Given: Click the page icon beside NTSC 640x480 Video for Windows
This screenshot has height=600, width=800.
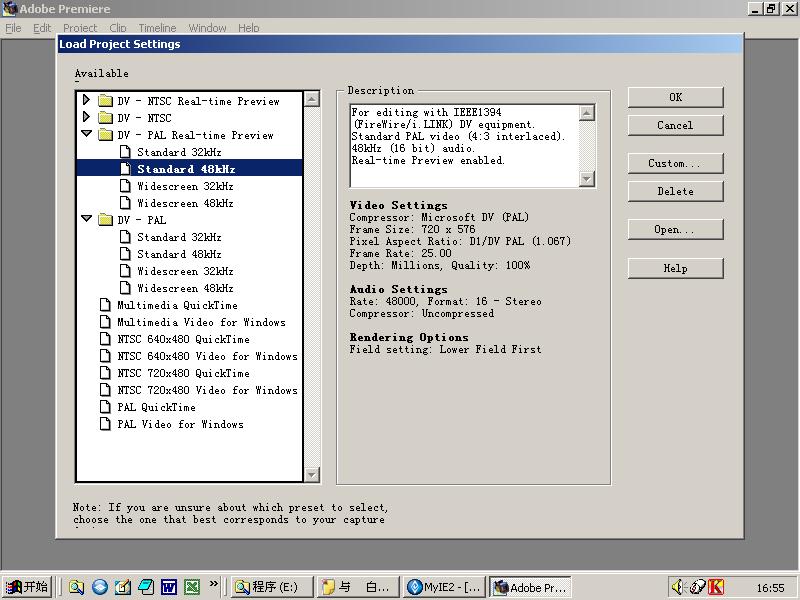Looking at the screenshot, I should click(x=105, y=356).
